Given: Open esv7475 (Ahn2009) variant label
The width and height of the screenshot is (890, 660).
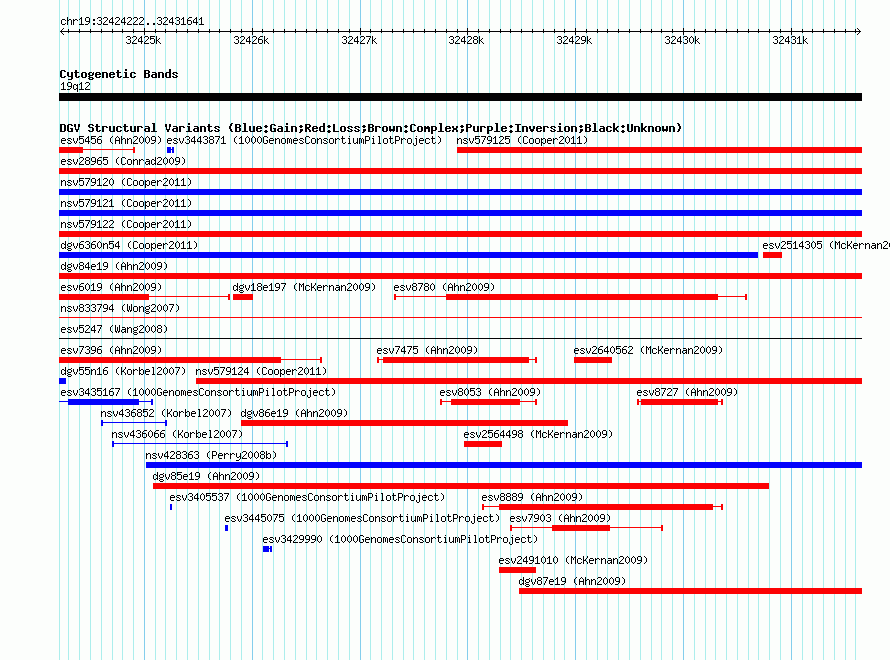Looking at the screenshot, I should pyautogui.click(x=427, y=350).
